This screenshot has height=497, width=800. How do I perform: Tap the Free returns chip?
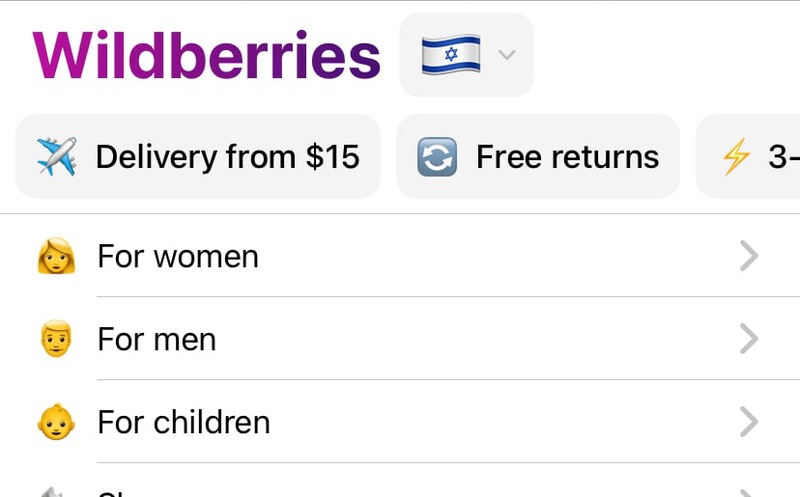coord(538,157)
